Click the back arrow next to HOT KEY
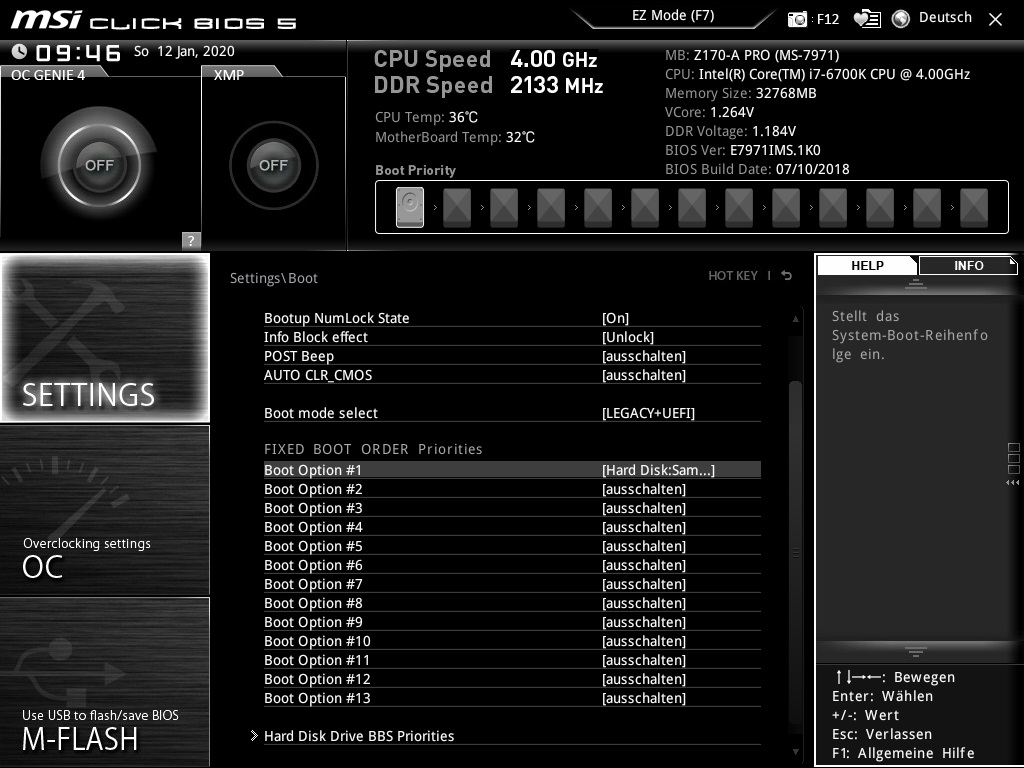This screenshot has width=1024, height=768. click(787, 276)
